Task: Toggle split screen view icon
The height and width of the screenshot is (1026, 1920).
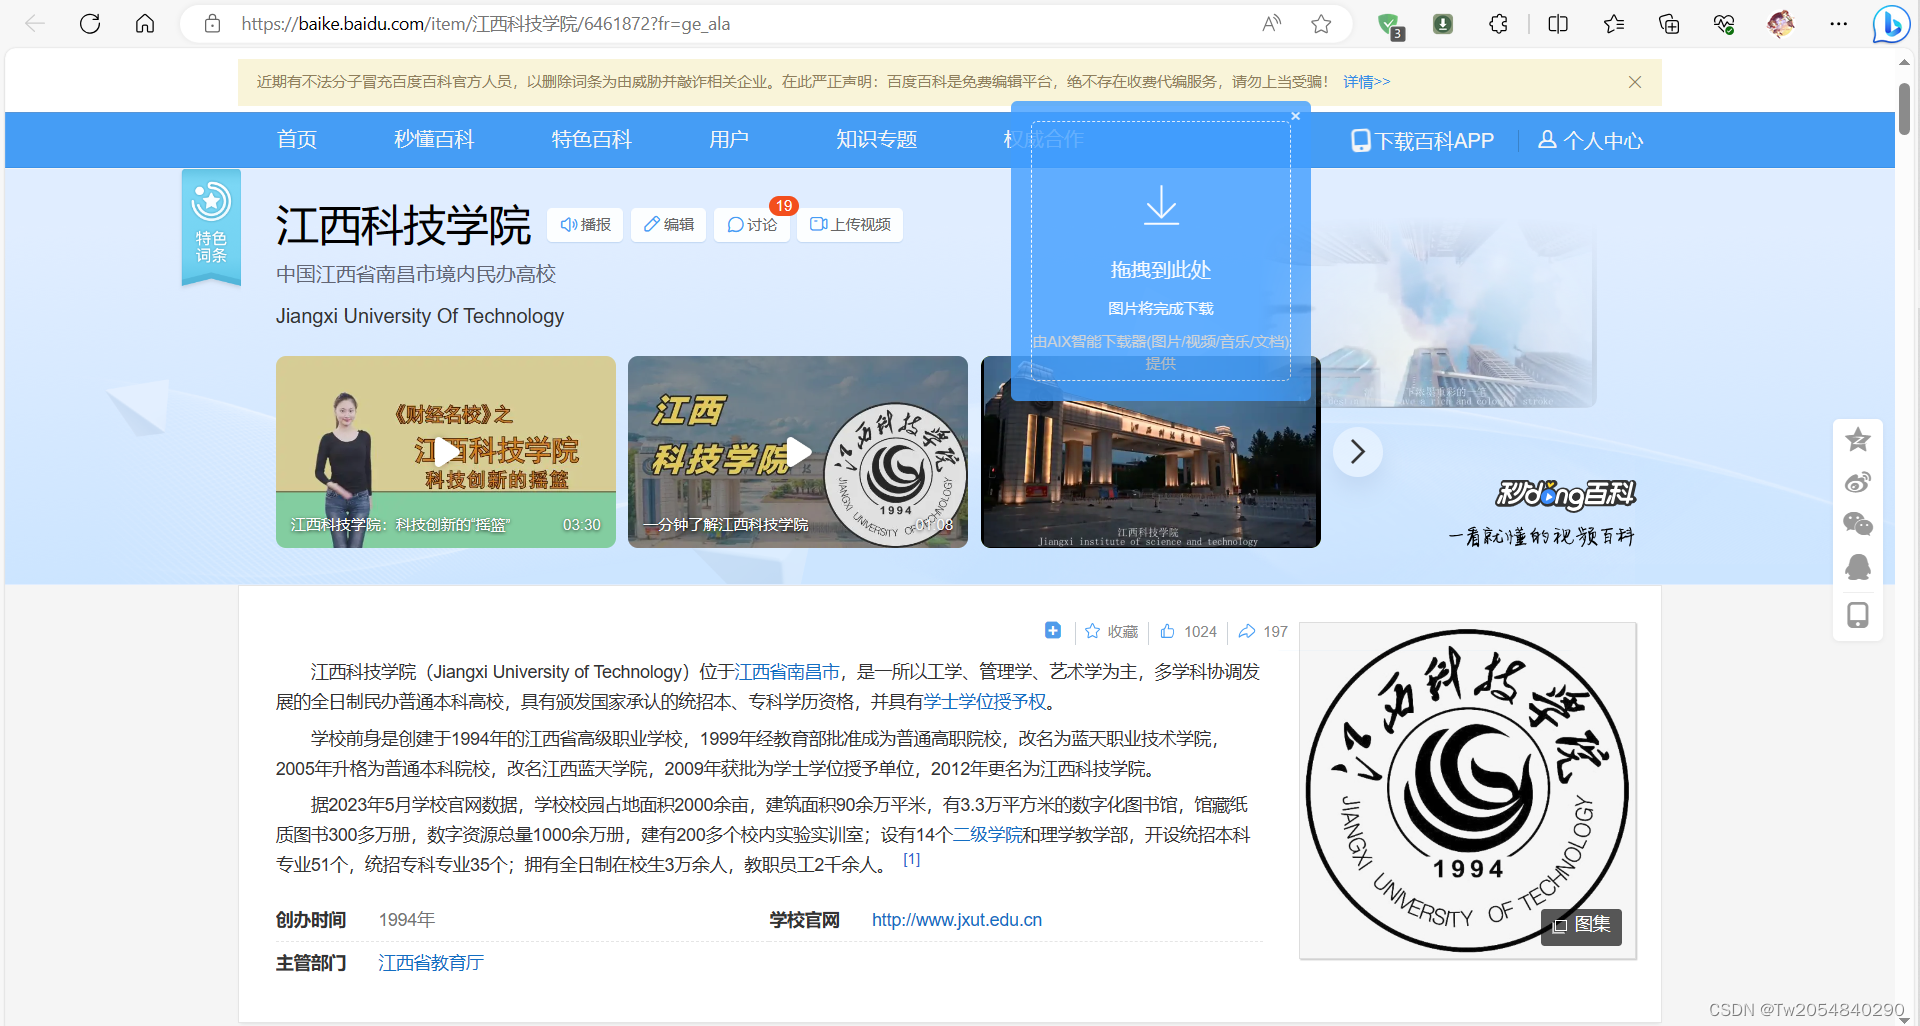Action: (1558, 24)
